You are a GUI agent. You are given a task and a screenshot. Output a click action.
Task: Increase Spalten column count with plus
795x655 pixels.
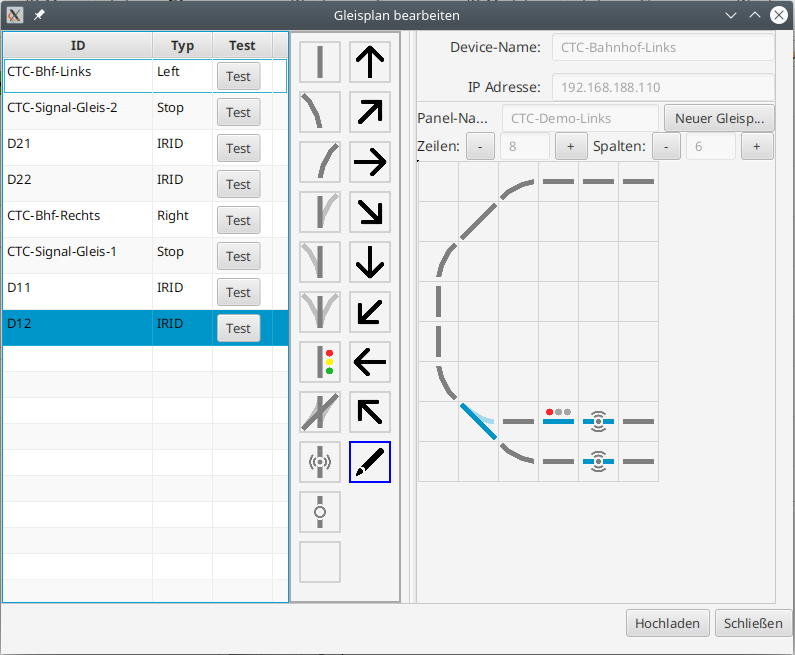[x=756, y=146]
